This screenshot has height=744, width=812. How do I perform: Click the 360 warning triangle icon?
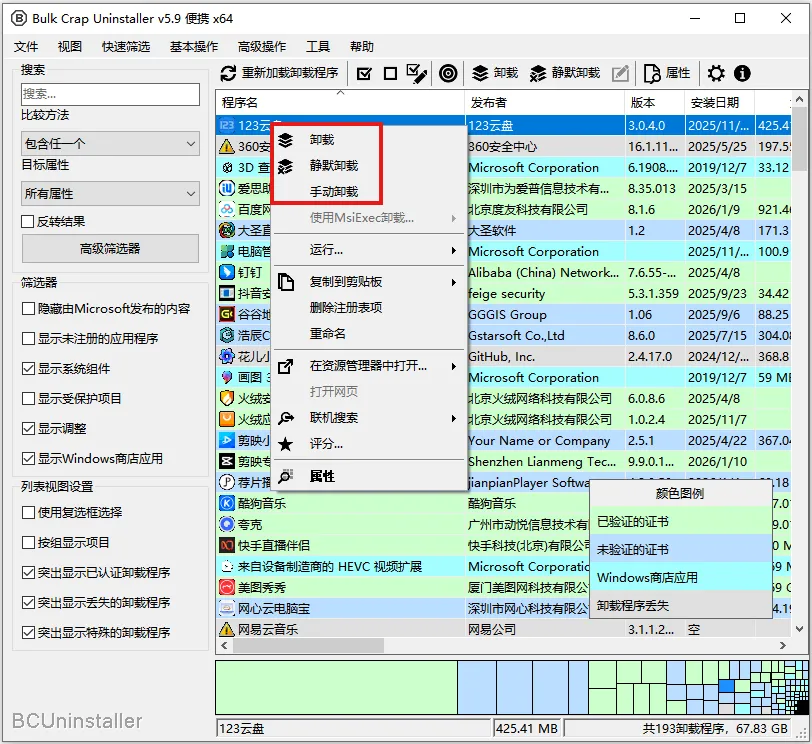click(226, 147)
